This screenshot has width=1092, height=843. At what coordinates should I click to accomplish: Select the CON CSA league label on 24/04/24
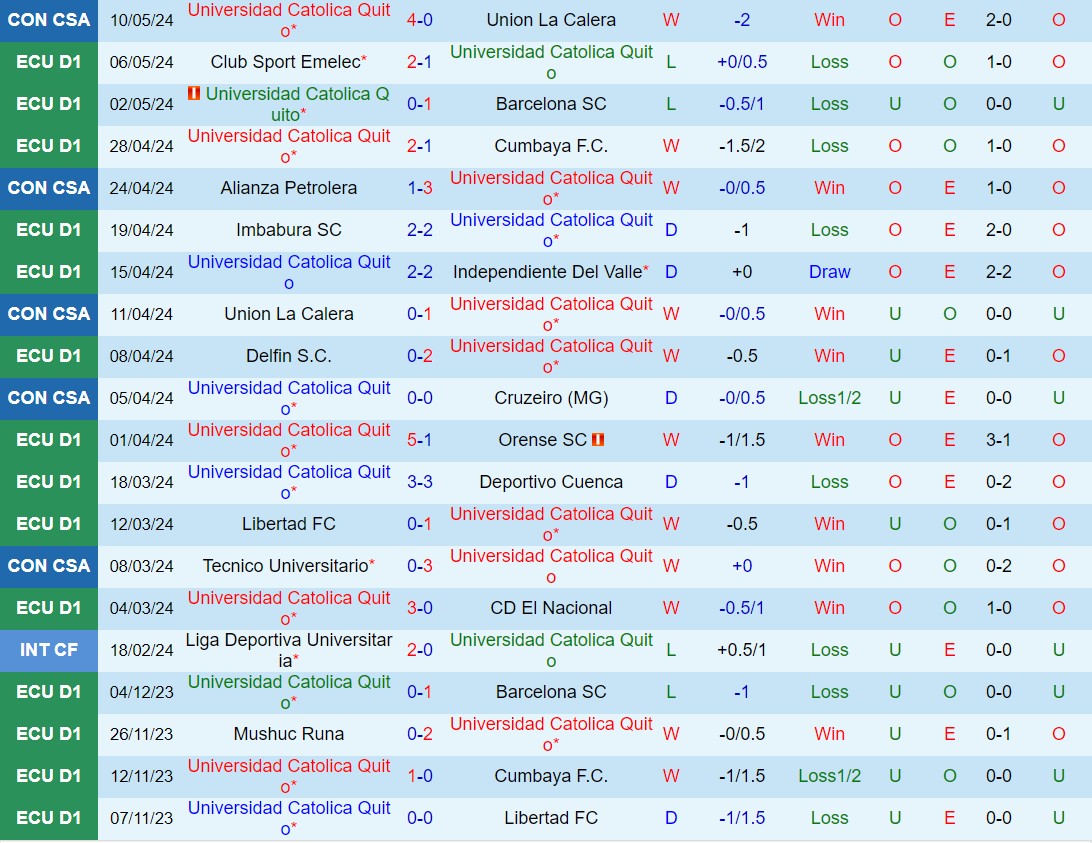(49, 188)
